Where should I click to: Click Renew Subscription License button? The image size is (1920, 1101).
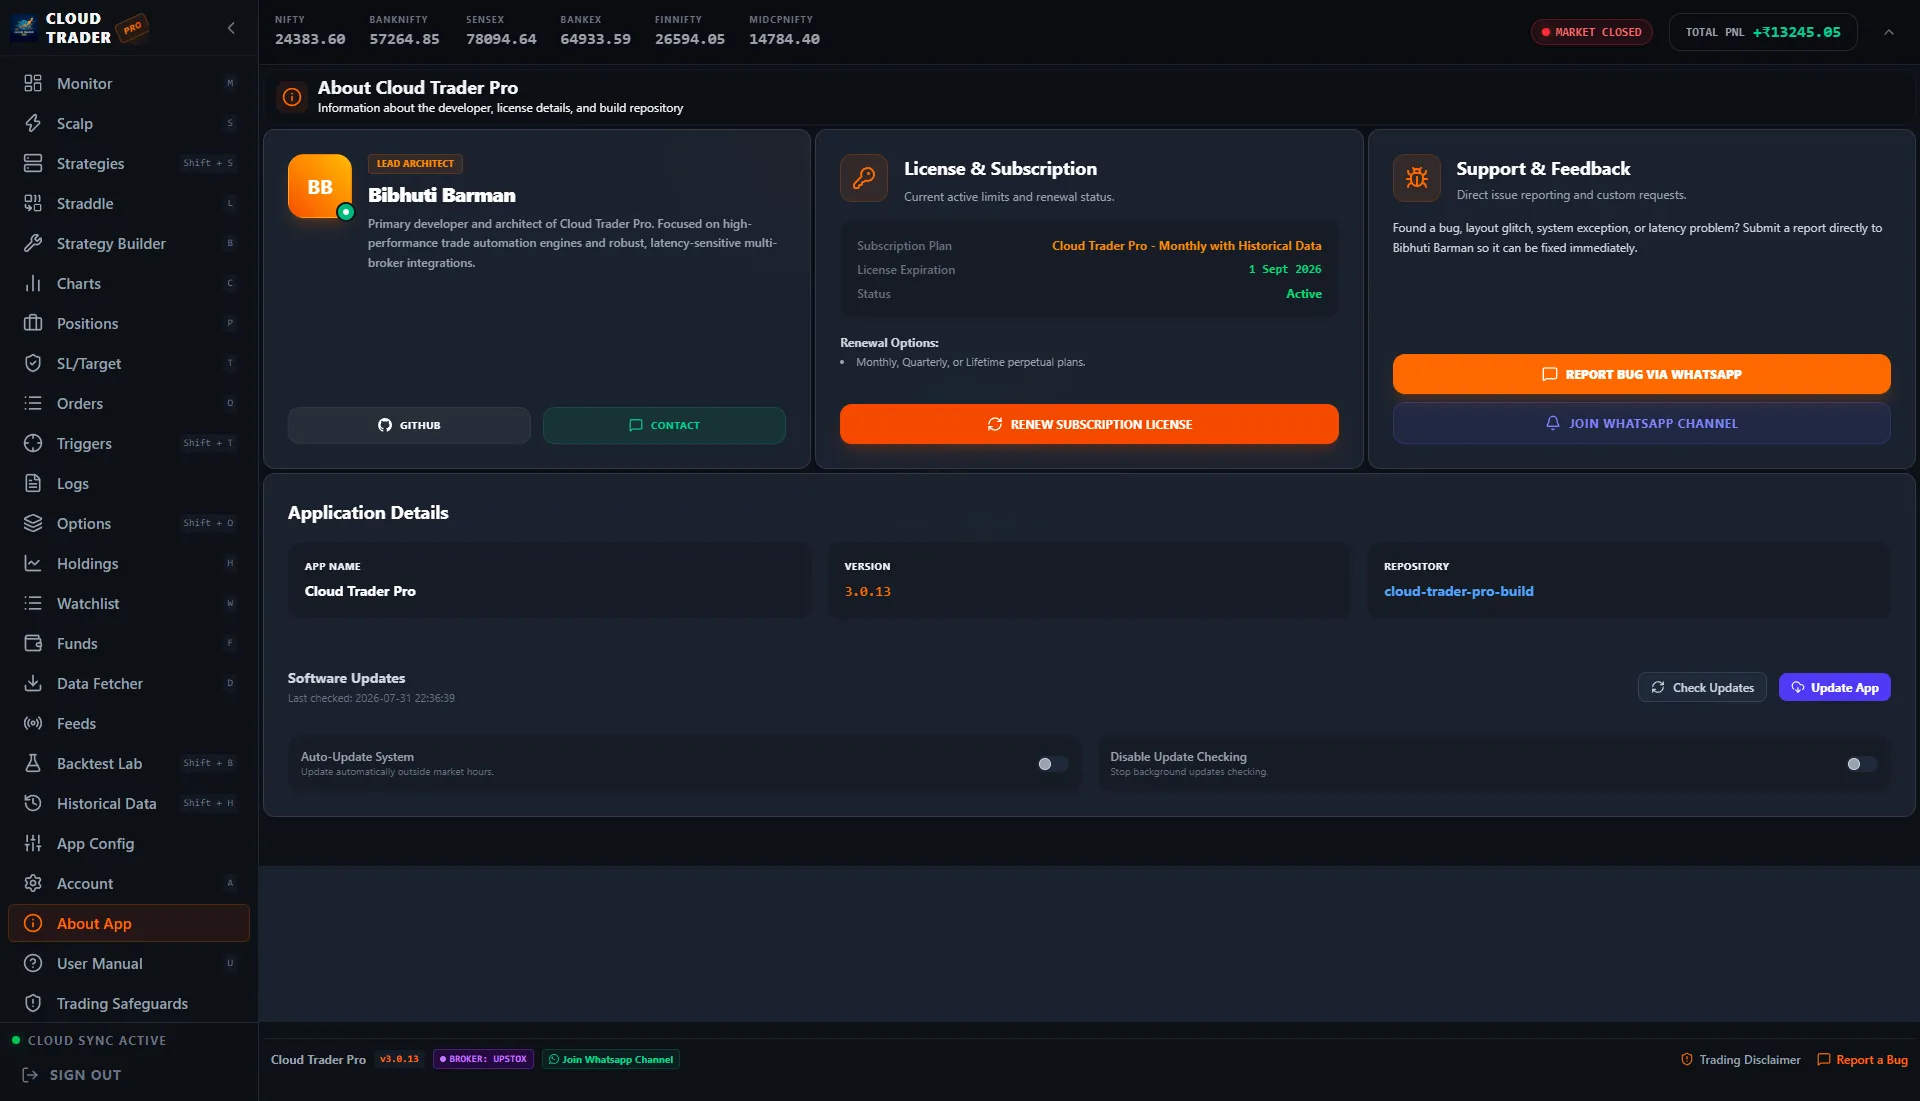click(x=1089, y=424)
